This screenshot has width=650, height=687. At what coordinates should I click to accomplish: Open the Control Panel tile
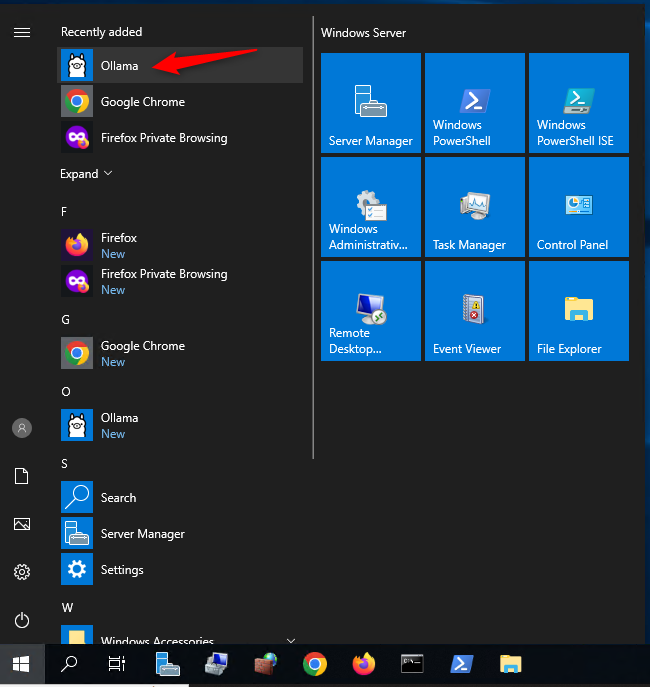pos(579,207)
